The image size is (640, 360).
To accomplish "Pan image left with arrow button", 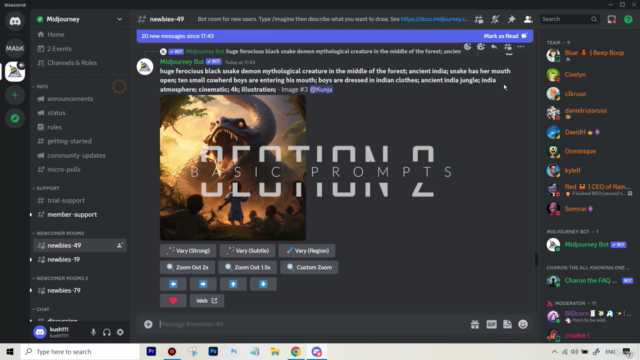I will tap(173, 284).
